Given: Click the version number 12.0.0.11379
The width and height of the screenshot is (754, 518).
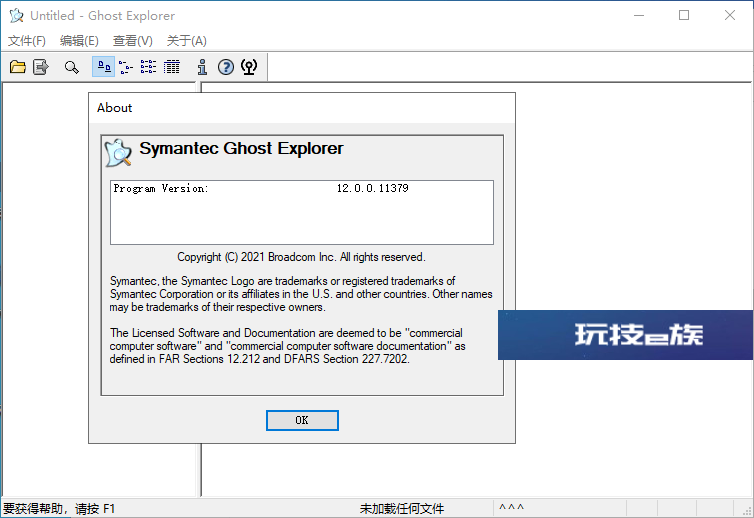Looking at the screenshot, I should tap(373, 188).
